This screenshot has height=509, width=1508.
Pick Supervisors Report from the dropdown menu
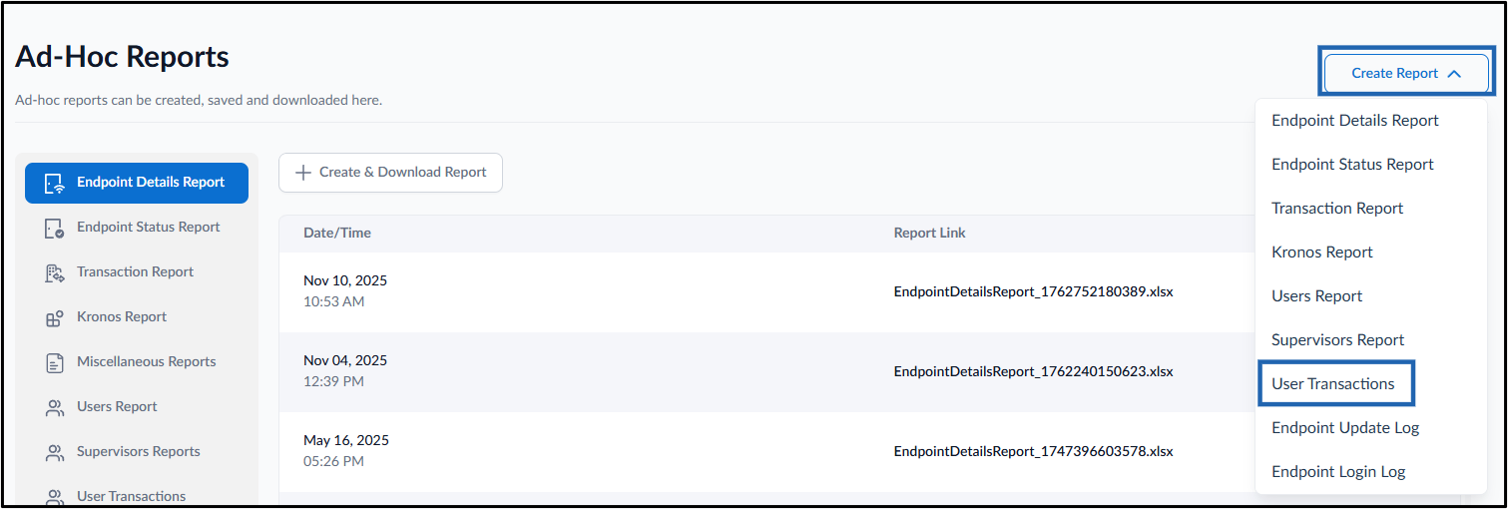(x=1338, y=340)
